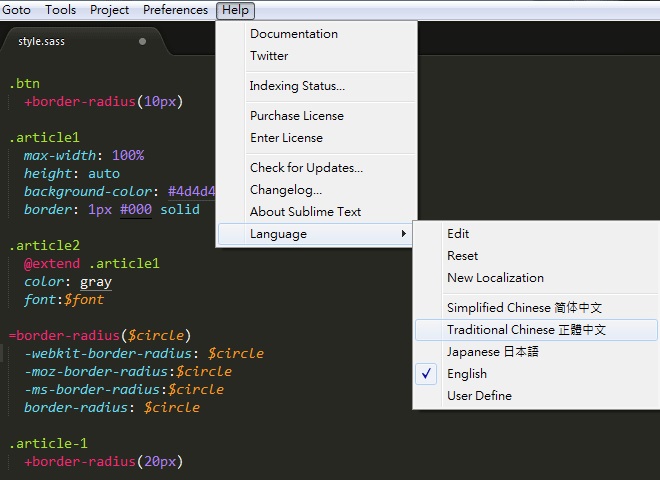
Task: Open the Preferences menu
Action: tap(176, 10)
